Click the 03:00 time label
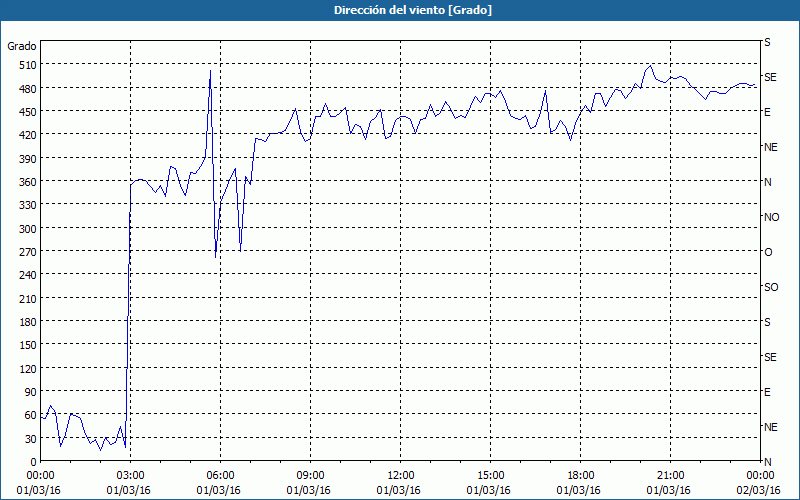The height and width of the screenshot is (500, 800). 131,477
